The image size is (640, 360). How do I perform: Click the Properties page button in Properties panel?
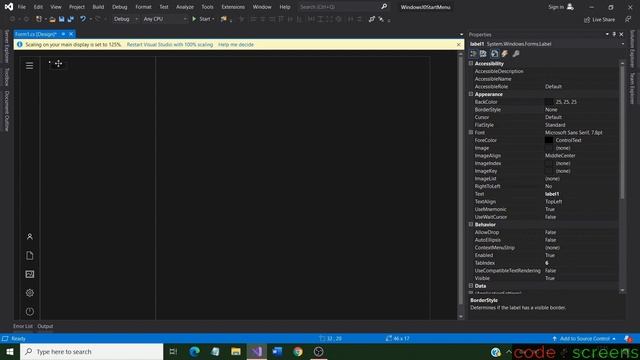494,53
